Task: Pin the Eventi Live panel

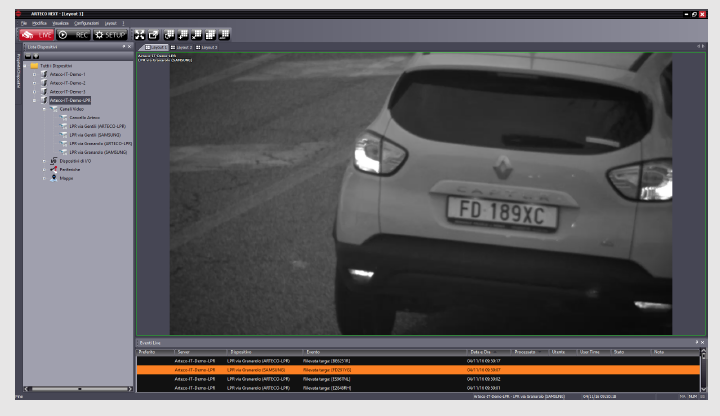Action: click(x=697, y=343)
